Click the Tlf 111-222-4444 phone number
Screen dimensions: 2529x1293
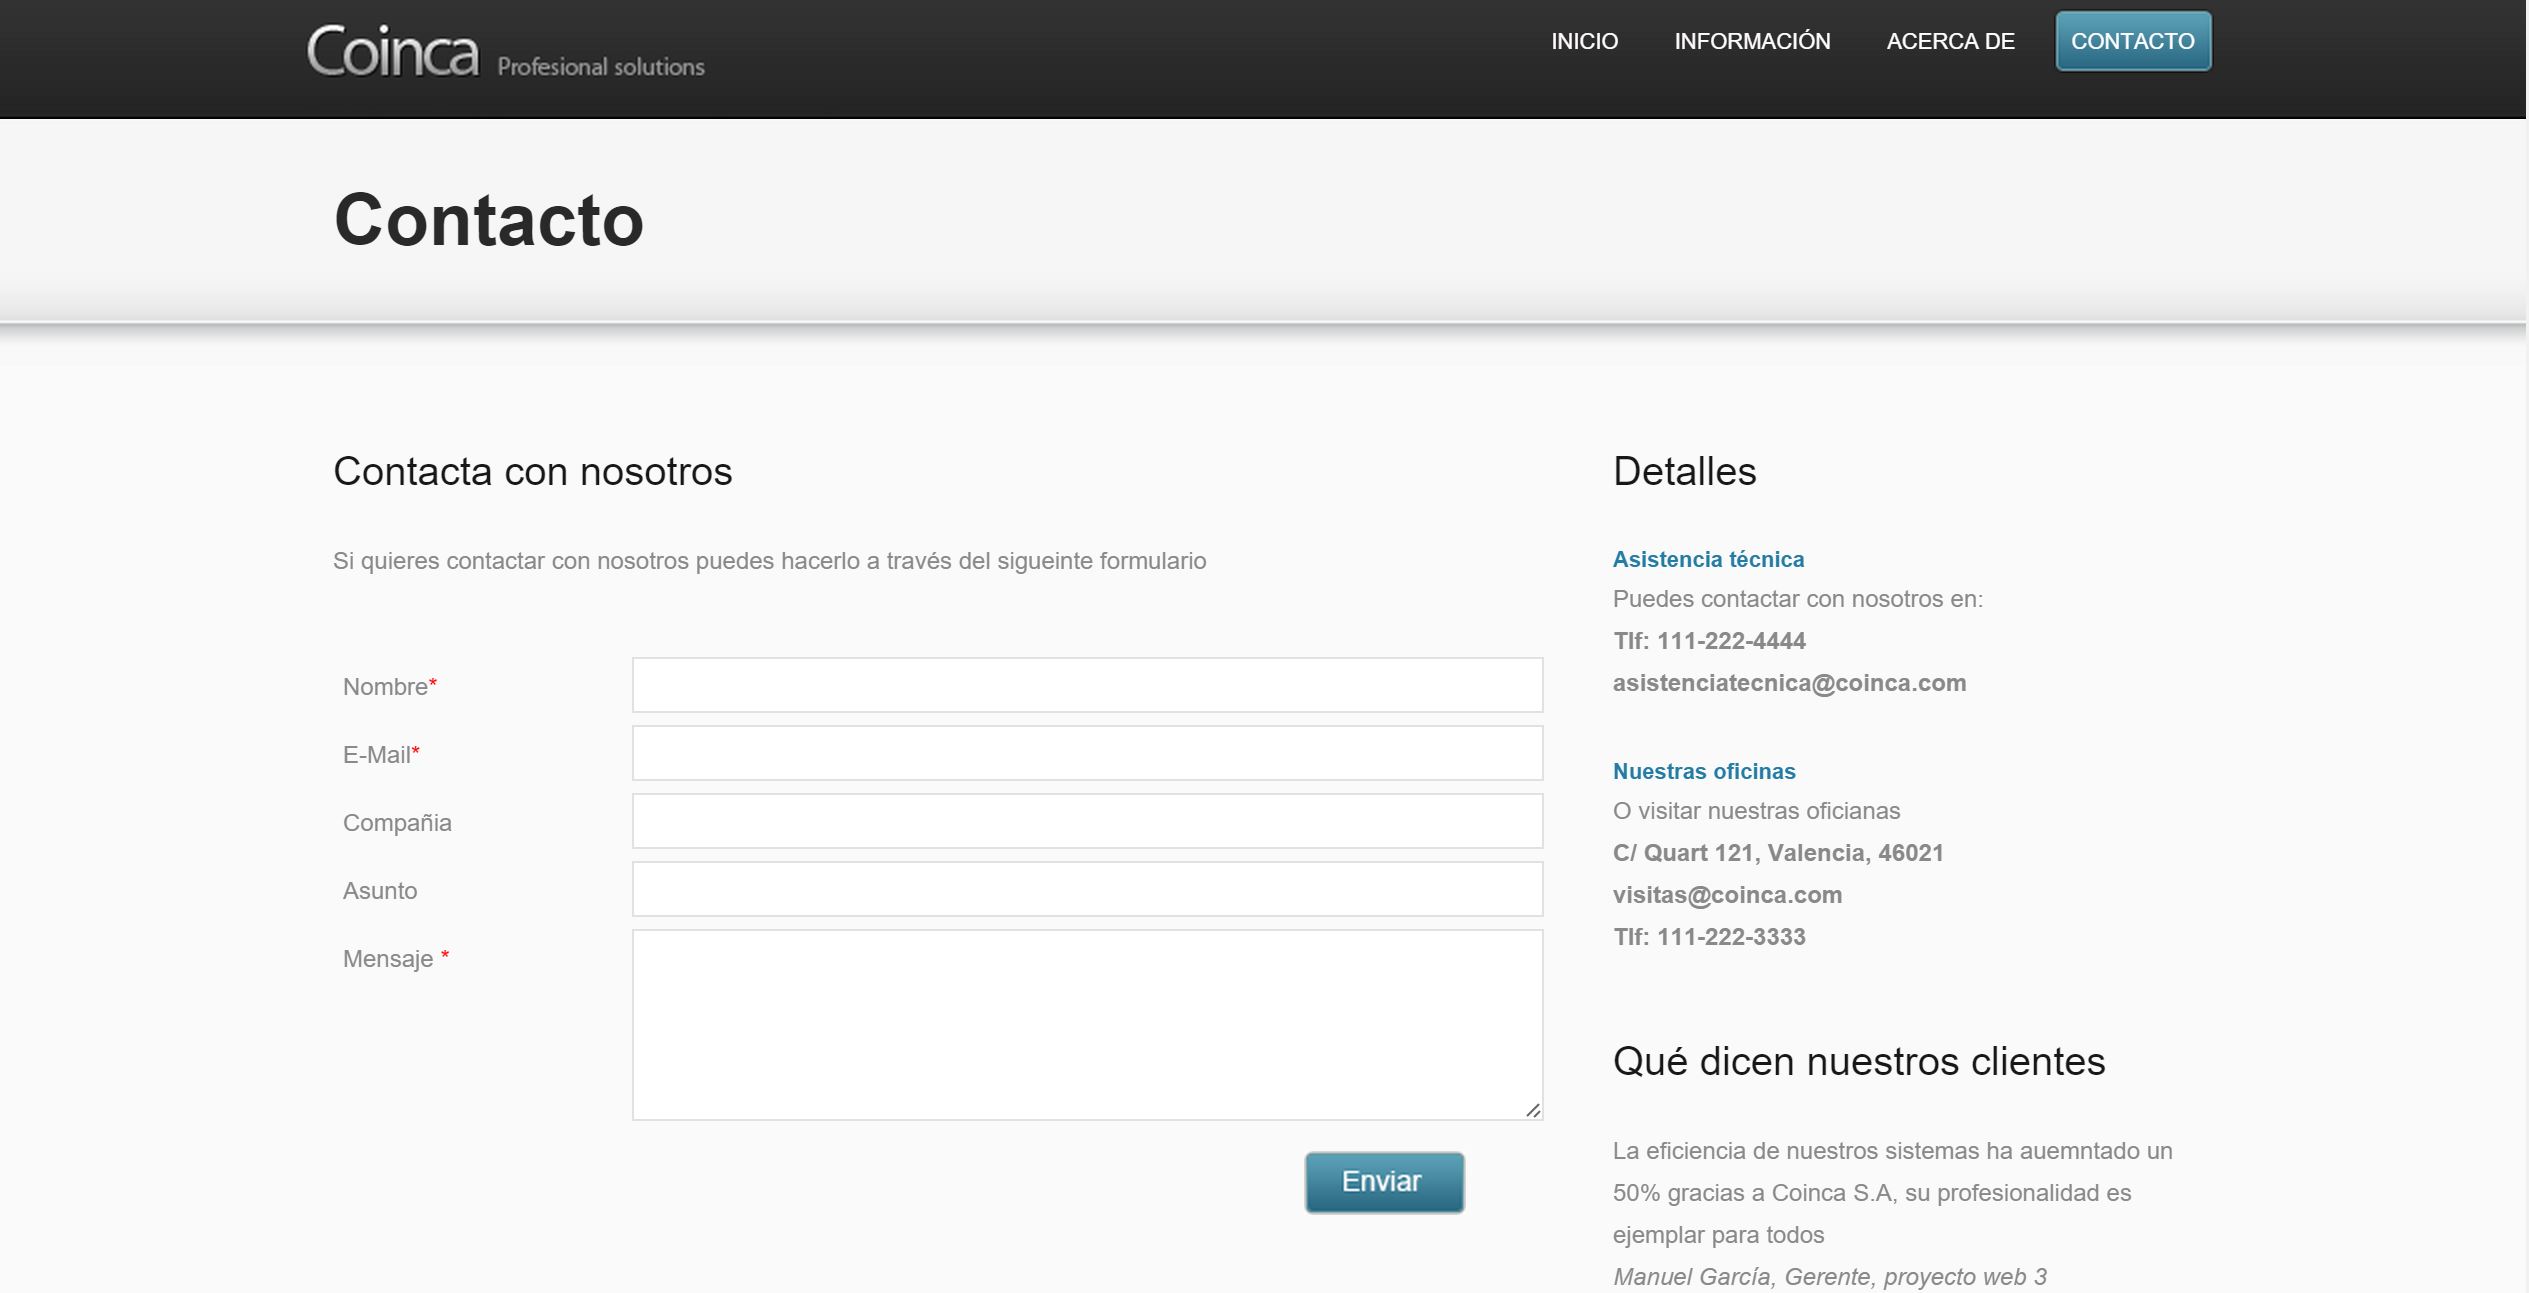click(1709, 641)
